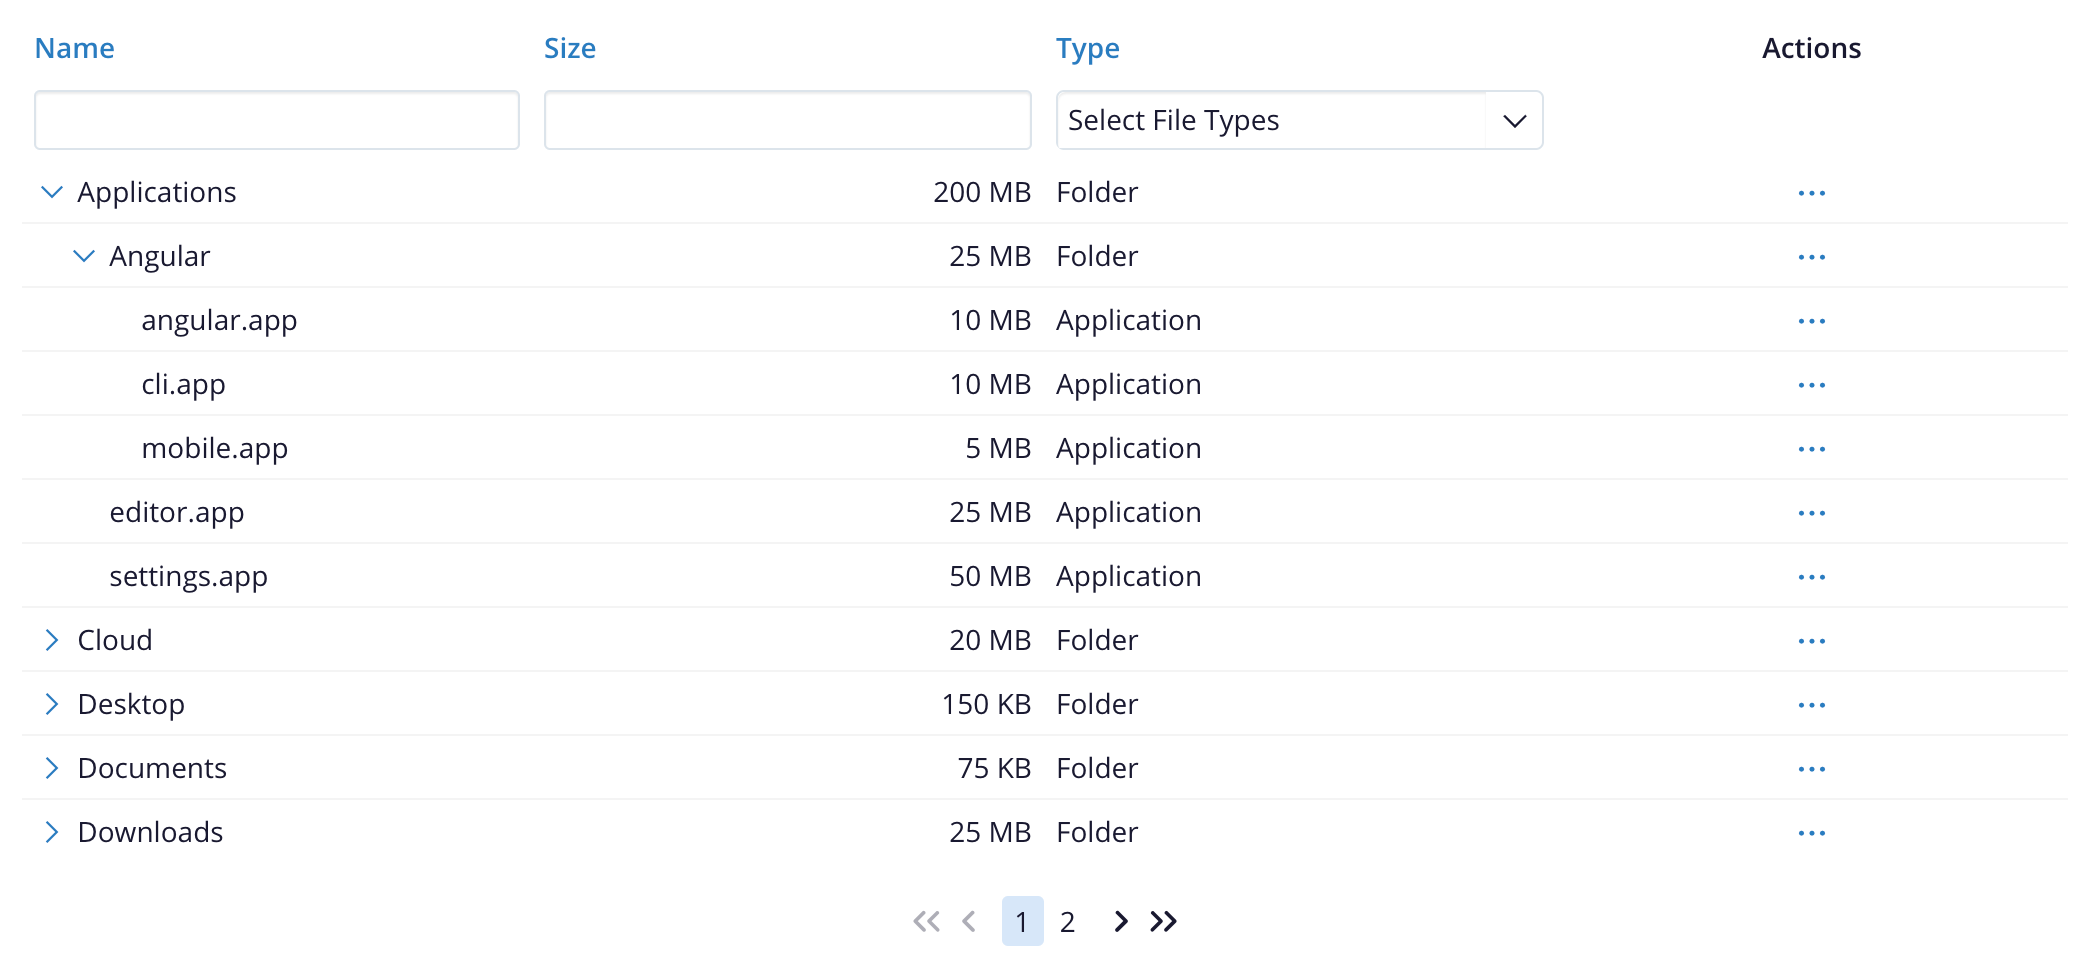Viewport: 2094px width, 970px height.
Task: Expand the Desktop folder
Action: pyautogui.click(x=52, y=704)
